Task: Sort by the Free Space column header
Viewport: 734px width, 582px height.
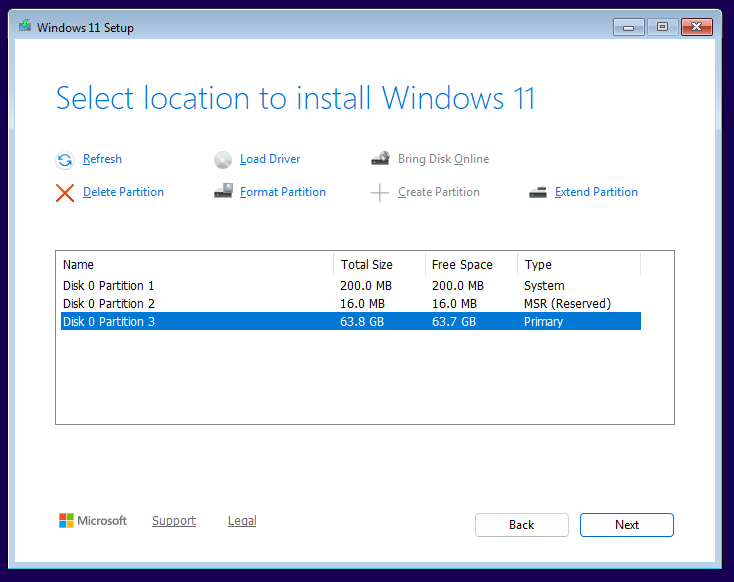Action: (x=471, y=265)
